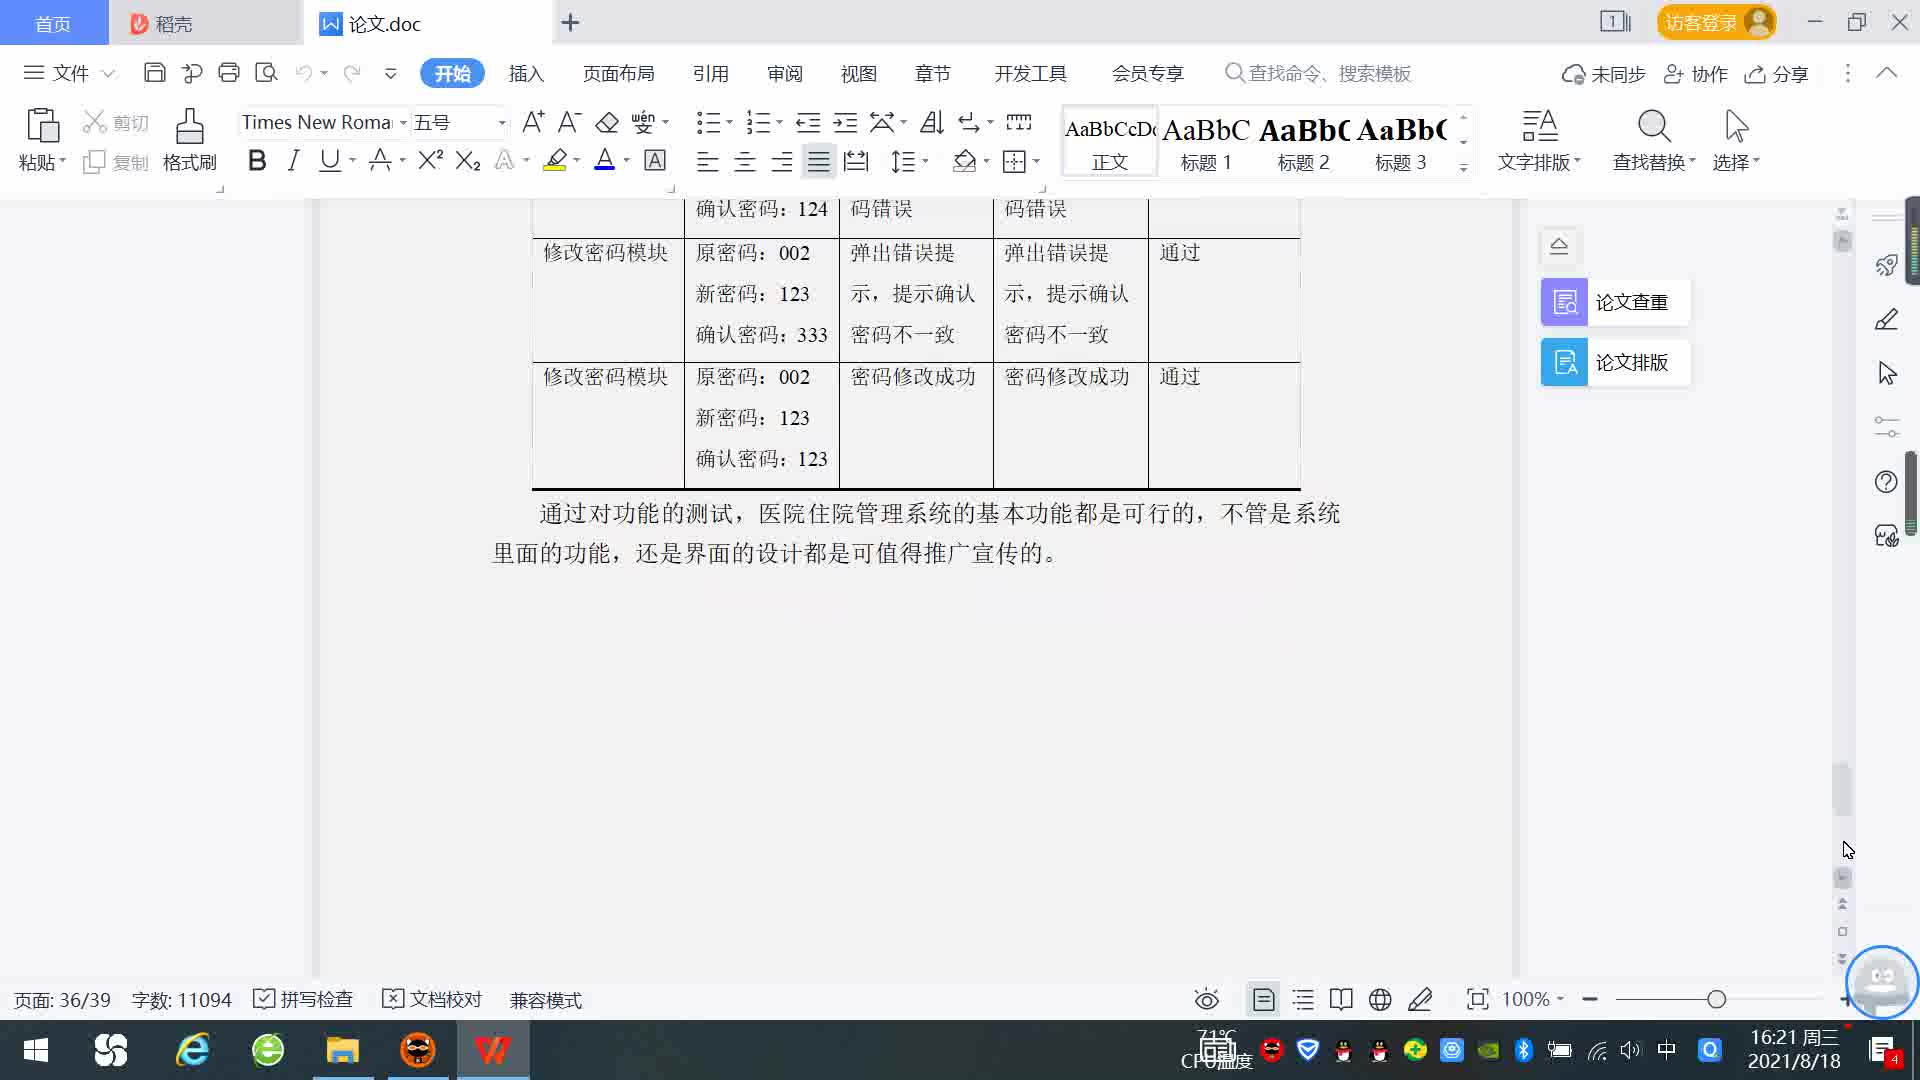
Task: Click the print icon in quick toolbar
Action: click(229, 73)
